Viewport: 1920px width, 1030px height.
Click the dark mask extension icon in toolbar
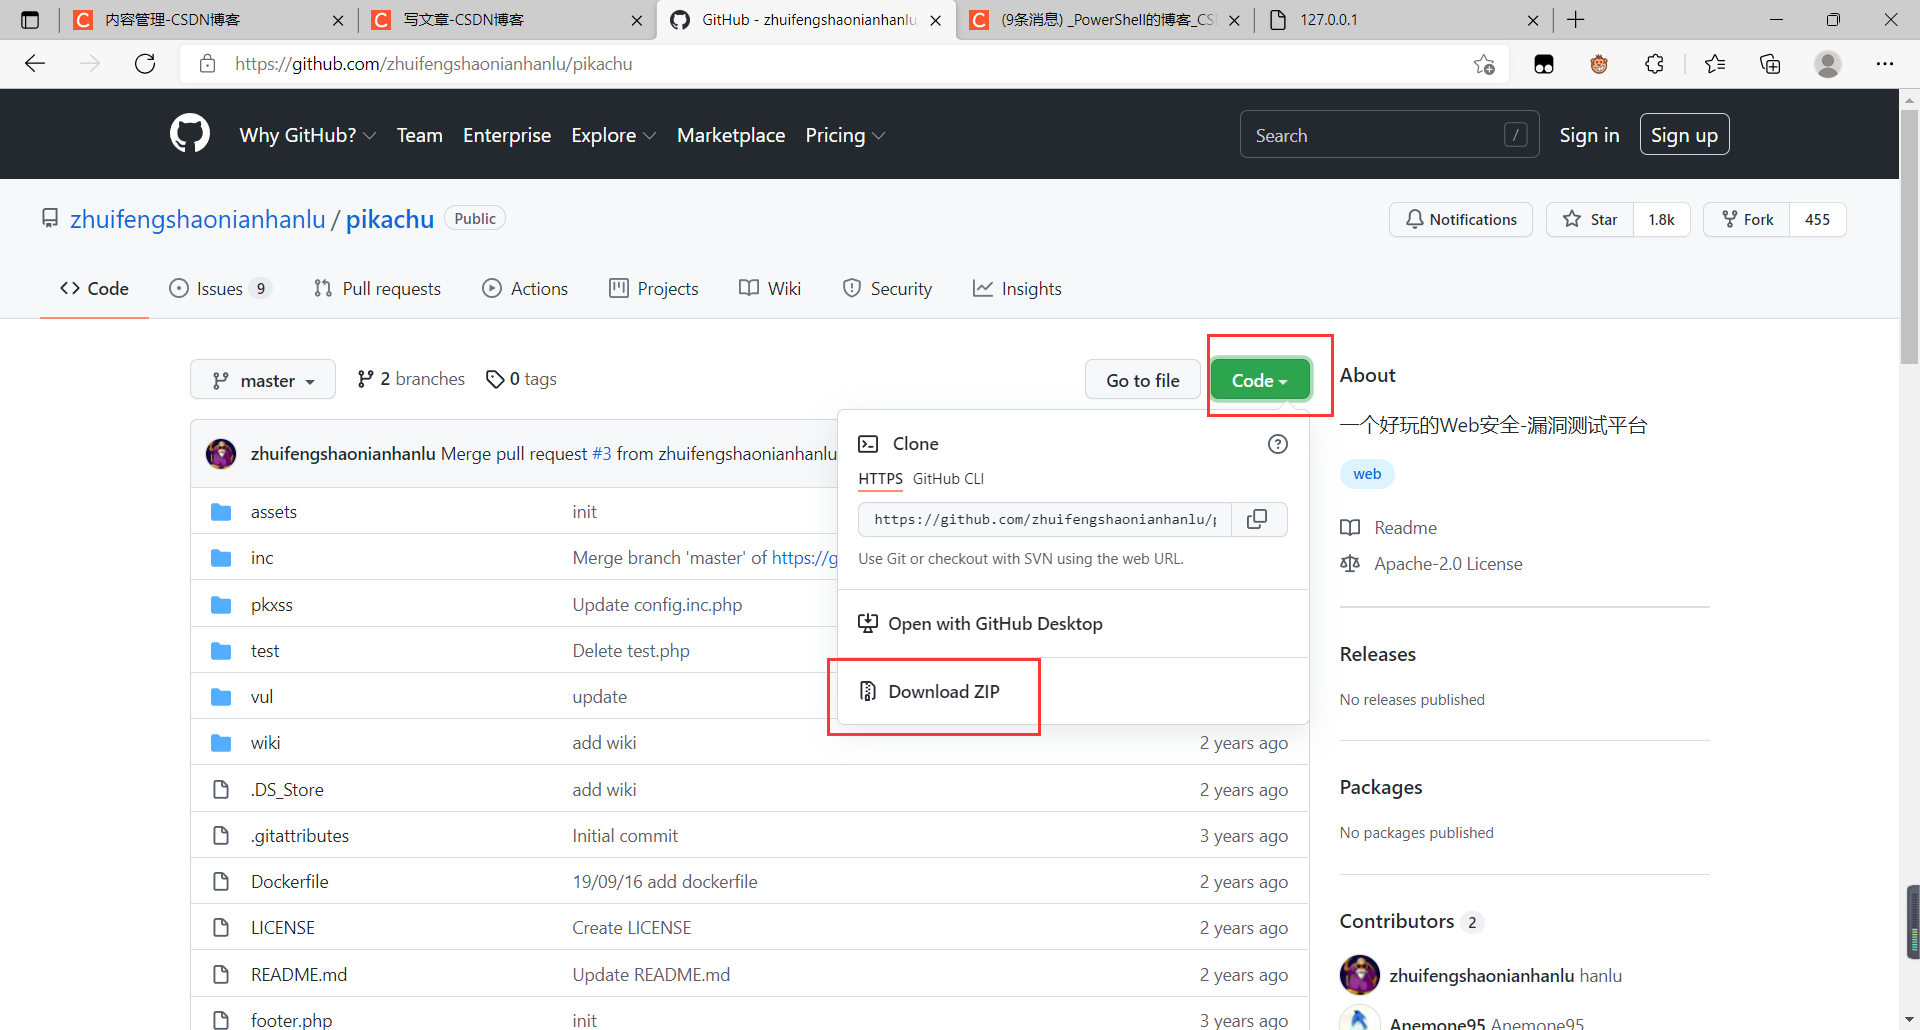[x=1544, y=64]
